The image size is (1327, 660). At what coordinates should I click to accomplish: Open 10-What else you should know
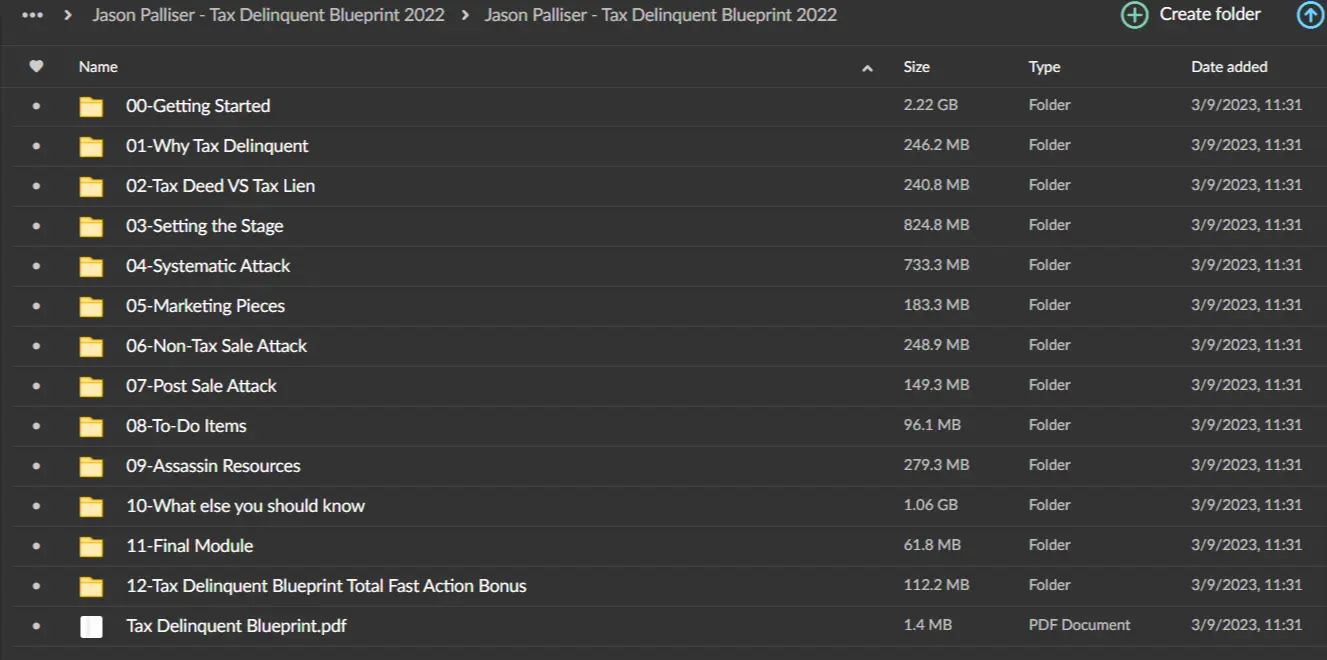[x=245, y=506]
